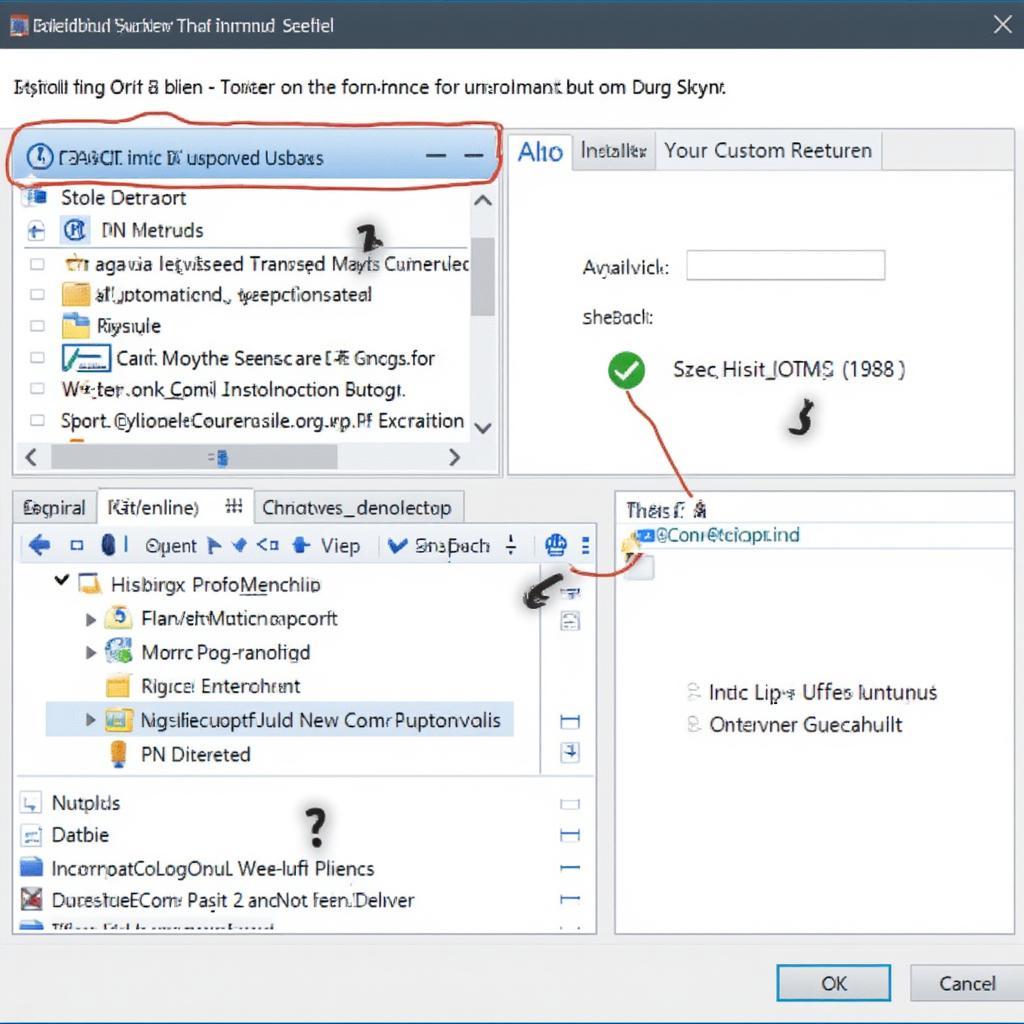The height and width of the screenshot is (1024, 1024).
Task: Click the @Con@tciopt.ind link
Action: pyautogui.click(x=727, y=535)
